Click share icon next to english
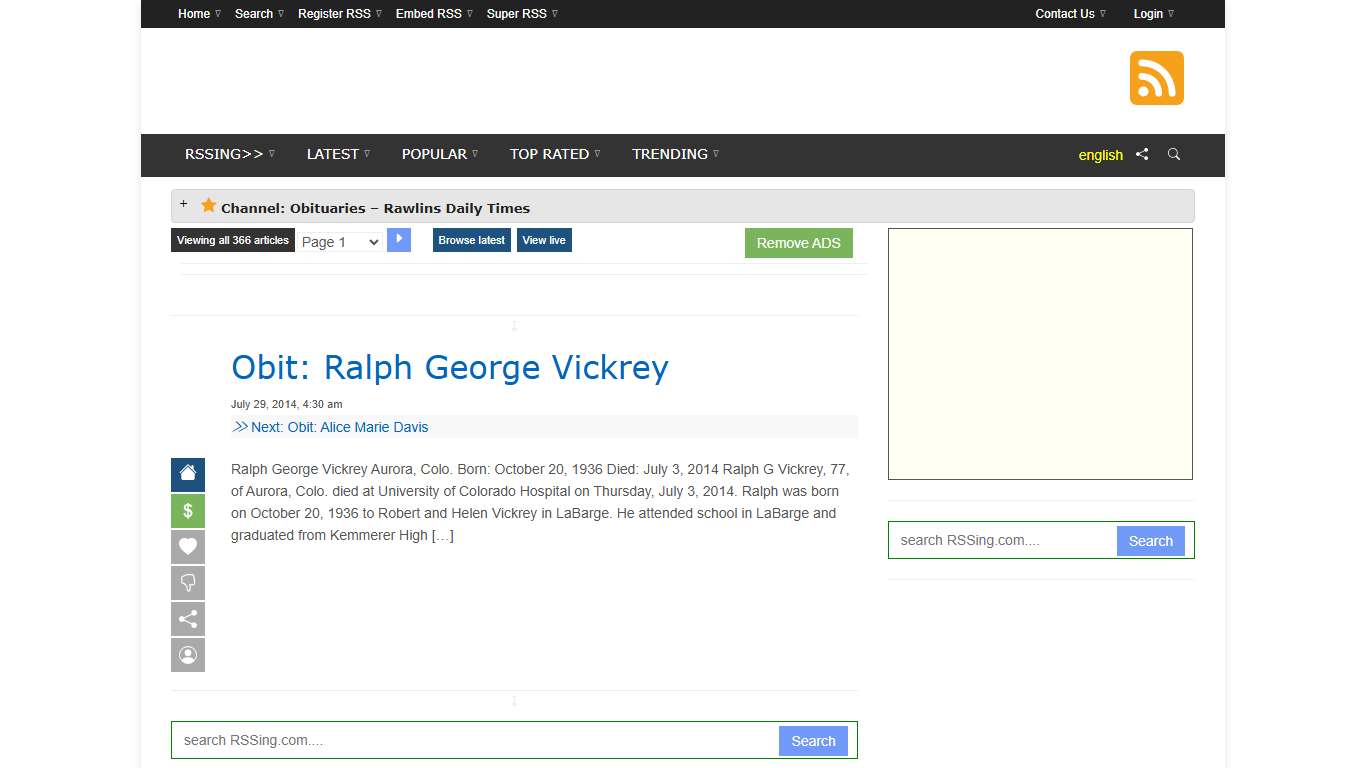Screen dimensions: 1366x768 pyautogui.click(x=1142, y=155)
